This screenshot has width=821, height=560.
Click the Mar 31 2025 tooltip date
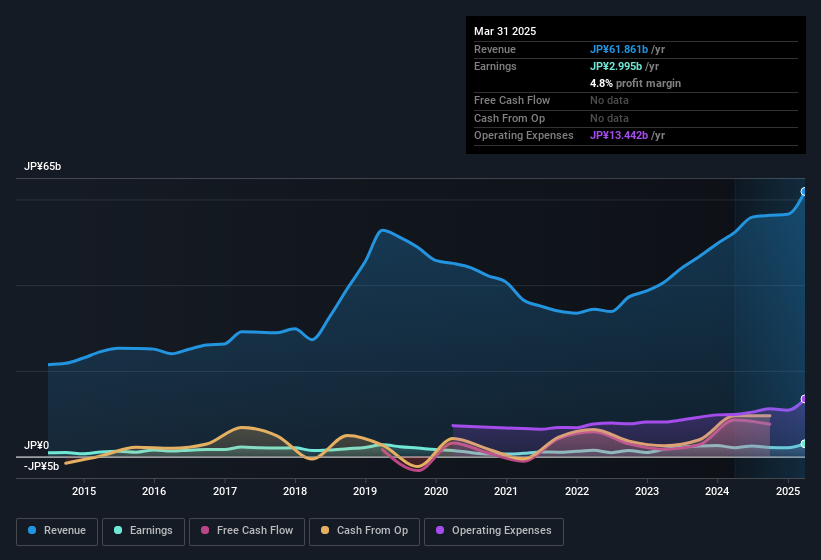(x=505, y=31)
